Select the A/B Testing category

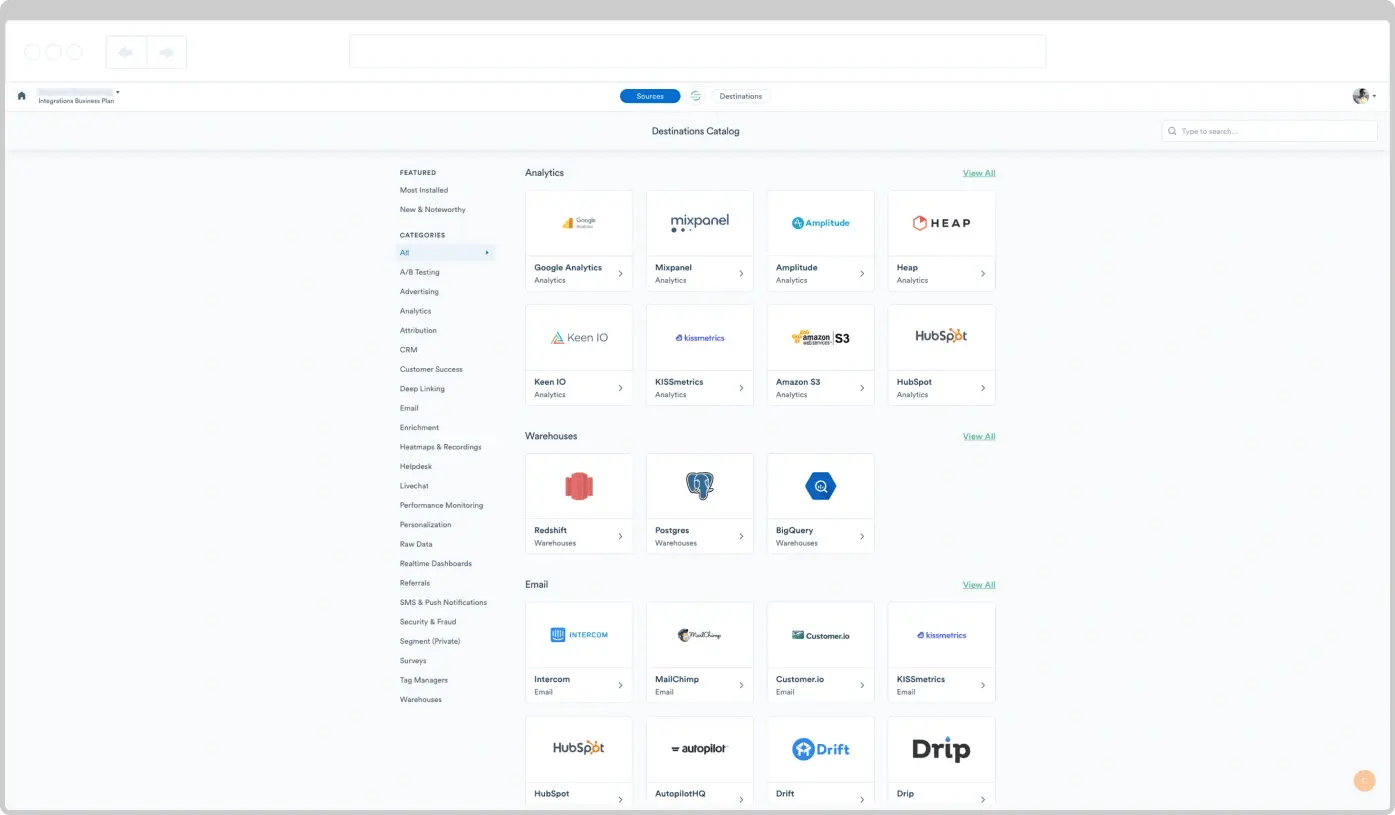(x=420, y=272)
